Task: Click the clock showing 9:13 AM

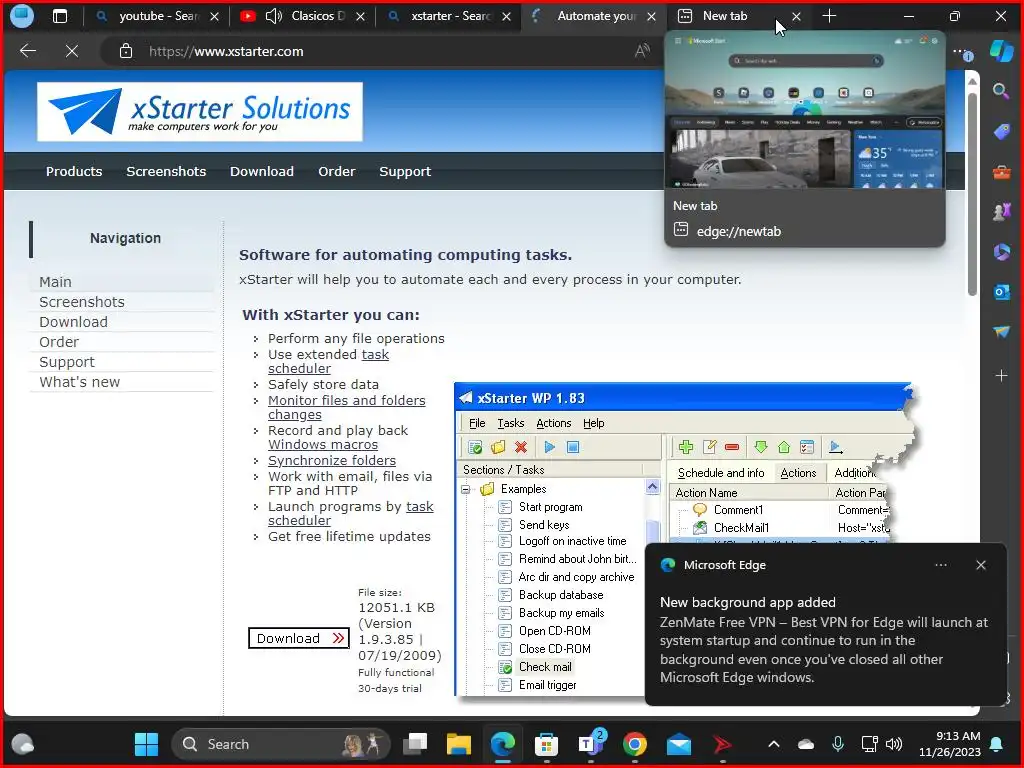Action: click(950, 744)
